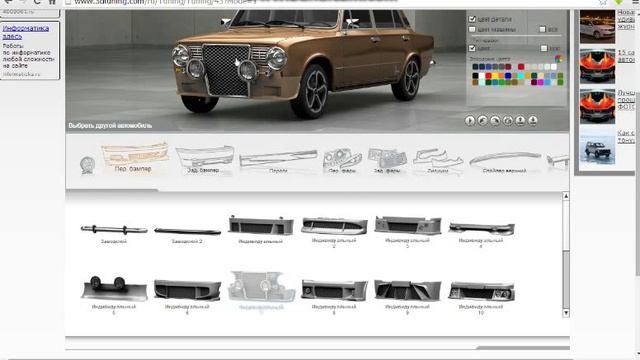Click the round up-arrow button in the viewer
Viewport: 640px width, 360px height.
(520, 120)
